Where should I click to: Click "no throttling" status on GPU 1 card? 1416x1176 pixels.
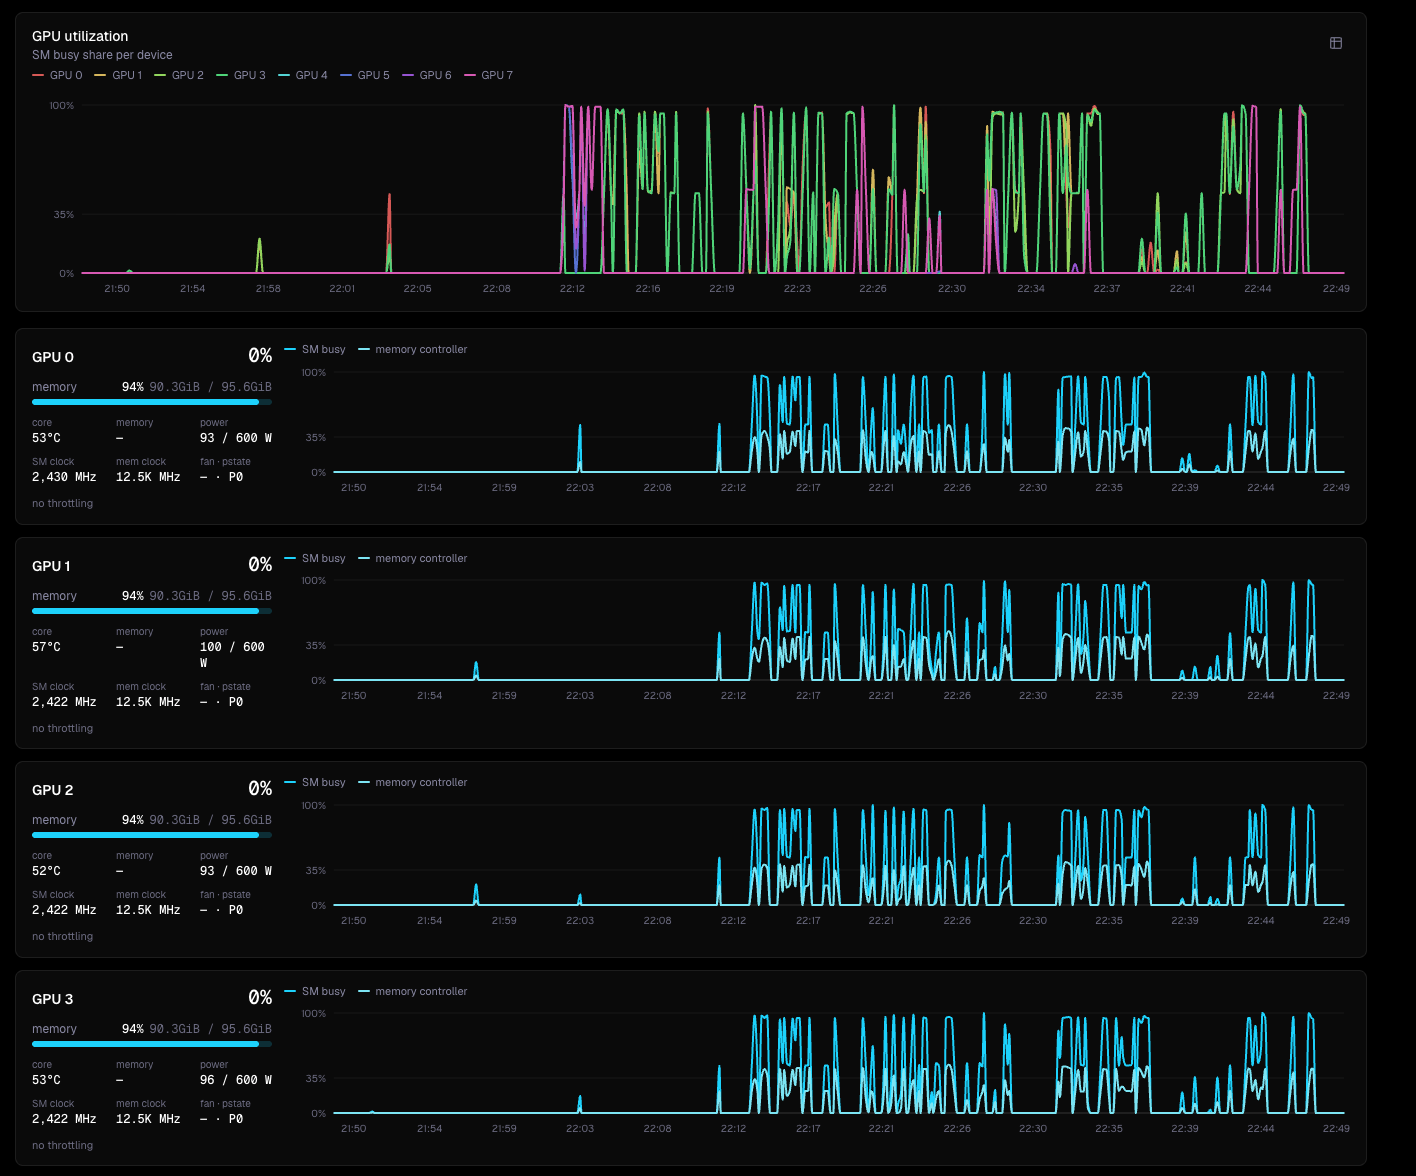pos(62,729)
